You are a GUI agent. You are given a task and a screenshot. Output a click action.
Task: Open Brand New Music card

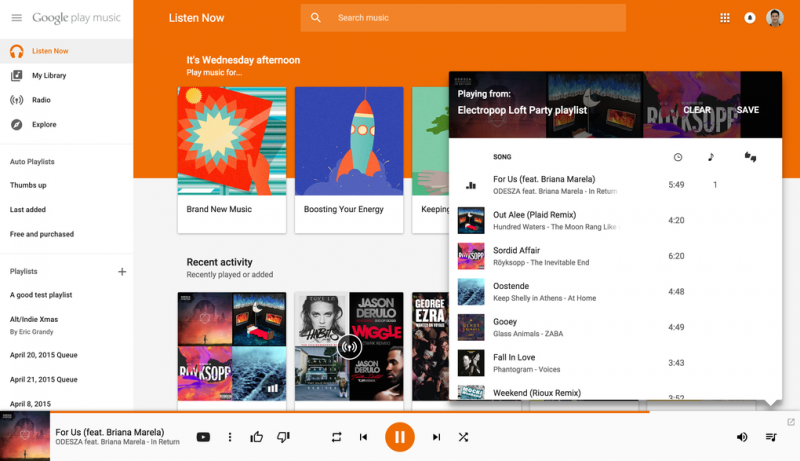pos(232,160)
